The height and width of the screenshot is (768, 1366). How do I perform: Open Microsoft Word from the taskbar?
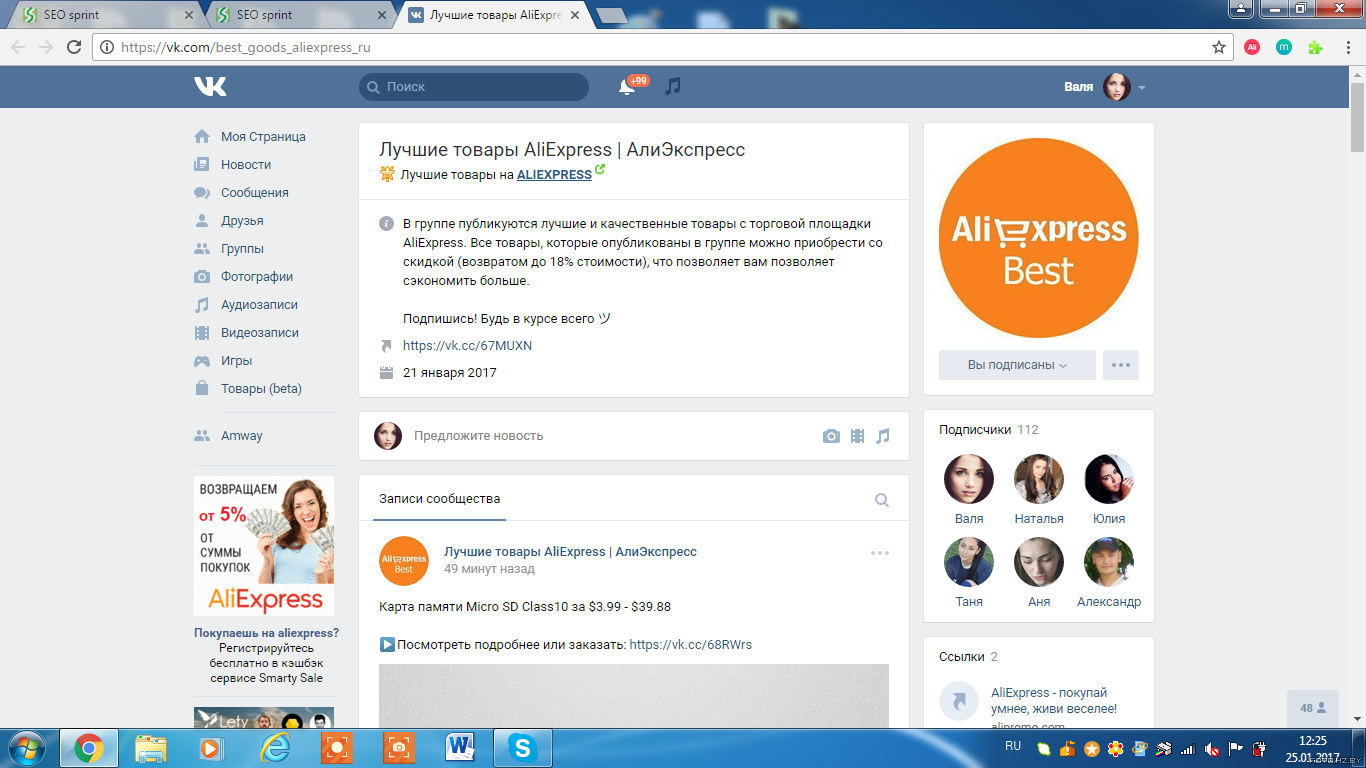pyautogui.click(x=460, y=747)
